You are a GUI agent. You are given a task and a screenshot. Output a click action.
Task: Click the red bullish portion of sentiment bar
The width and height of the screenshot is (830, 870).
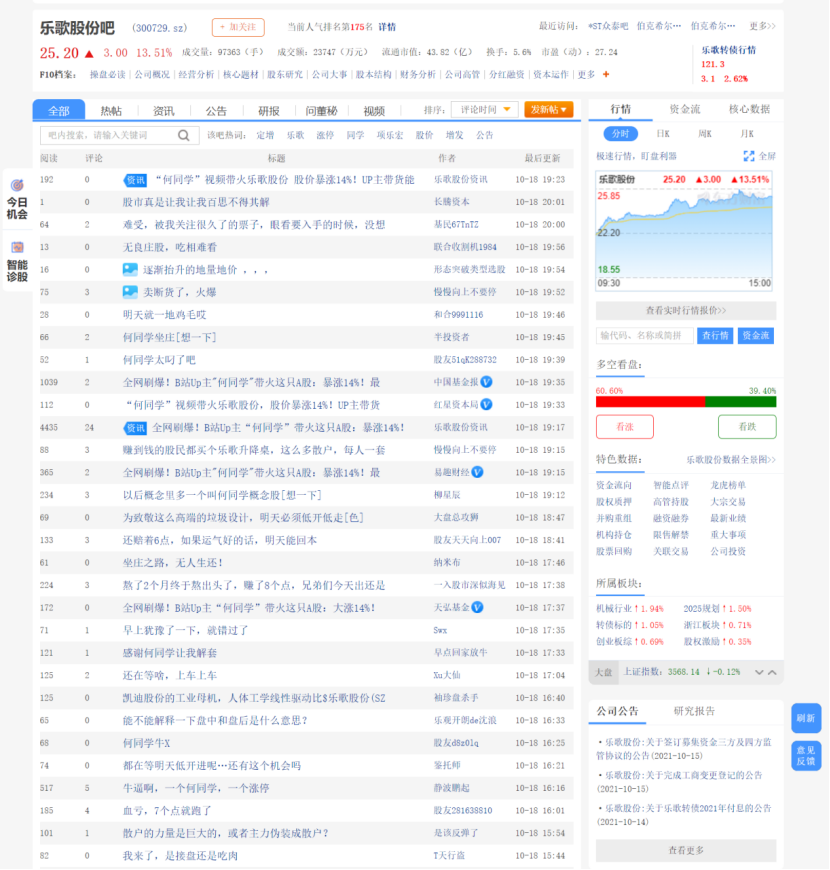point(650,402)
